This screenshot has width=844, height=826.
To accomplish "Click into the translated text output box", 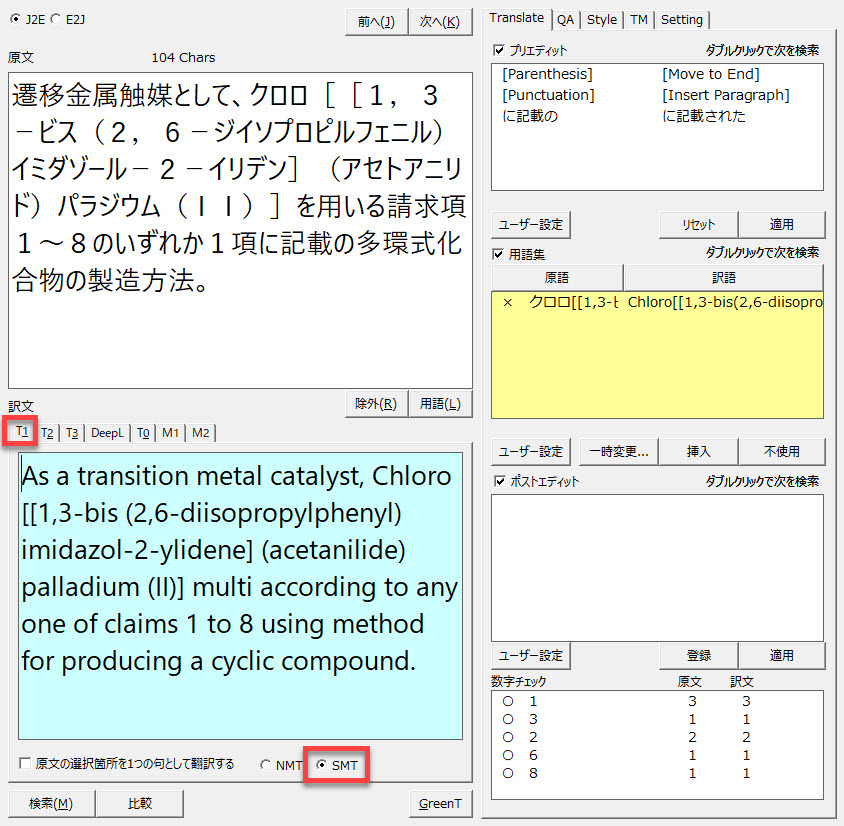I will pyautogui.click(x=240, y=595).
